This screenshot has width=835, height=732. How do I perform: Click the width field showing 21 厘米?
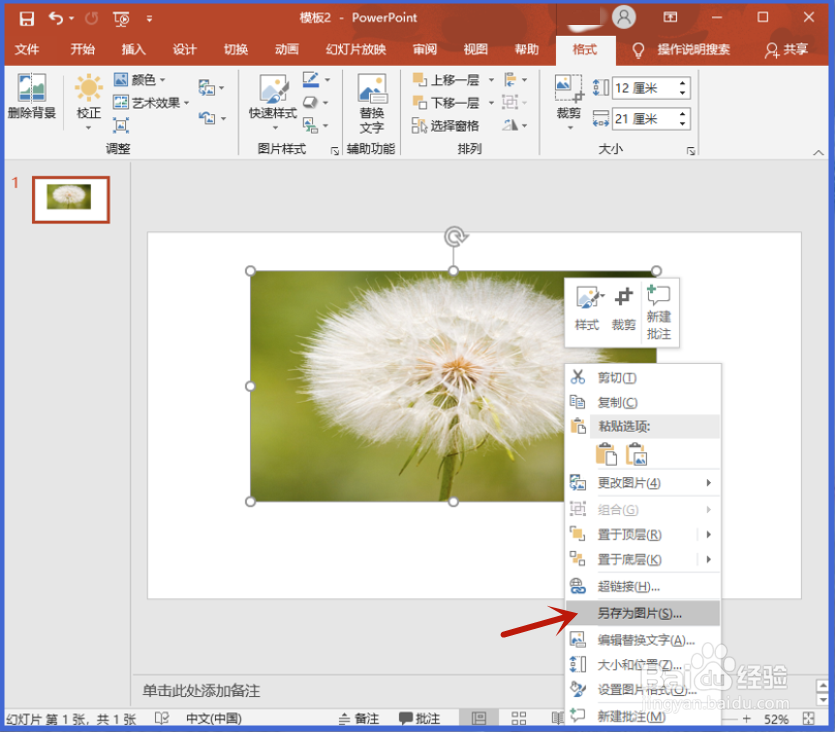pos(645,119)
